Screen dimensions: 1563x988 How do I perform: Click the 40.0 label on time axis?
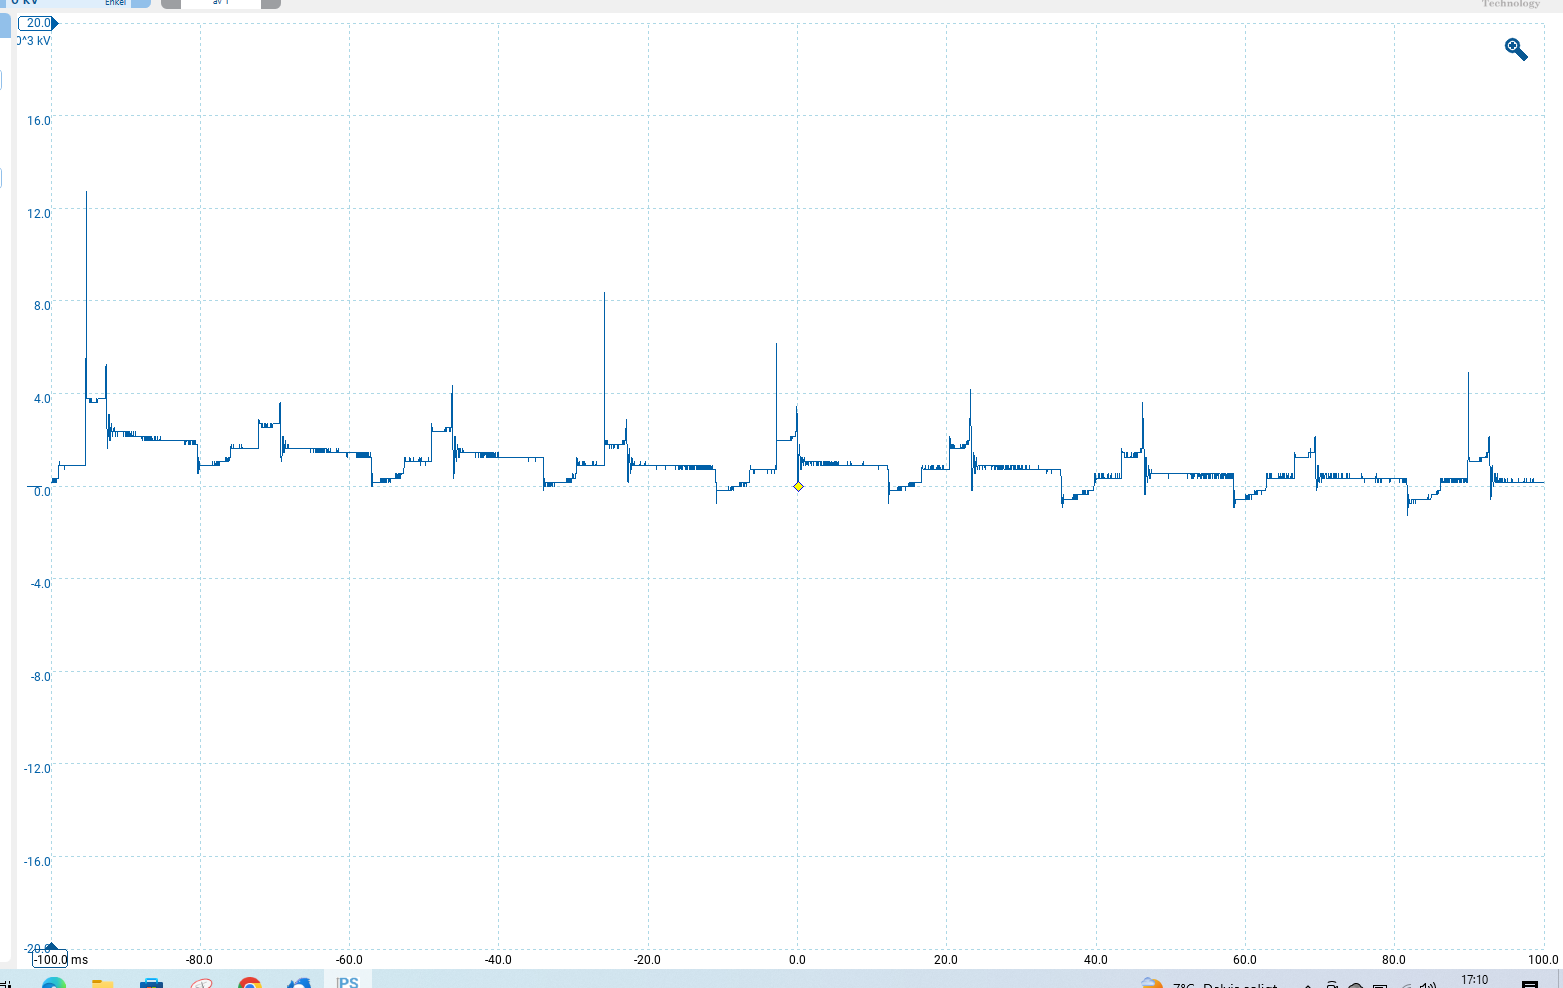1096,960
